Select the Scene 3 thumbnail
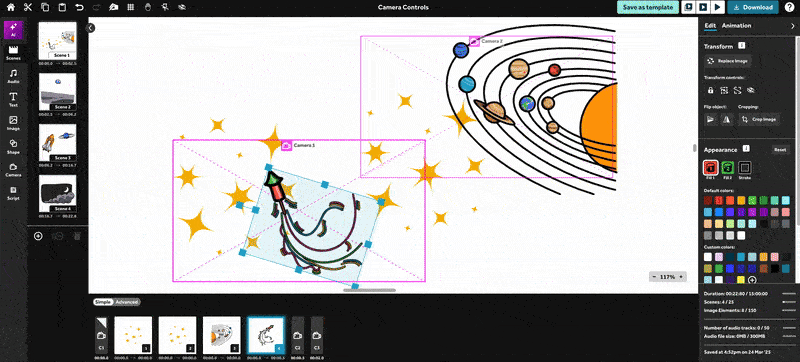800x362 pixels. (x=58, y=143)
